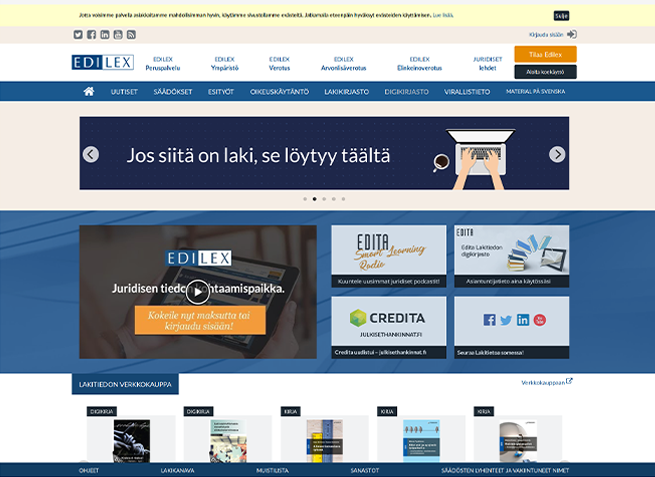Click the Verkkokauppaan link
Viewport: 655px width, 477px height.
coord(543,383)
